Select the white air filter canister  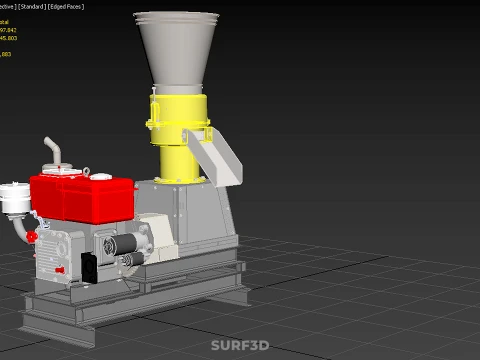[x=15, y=199]
